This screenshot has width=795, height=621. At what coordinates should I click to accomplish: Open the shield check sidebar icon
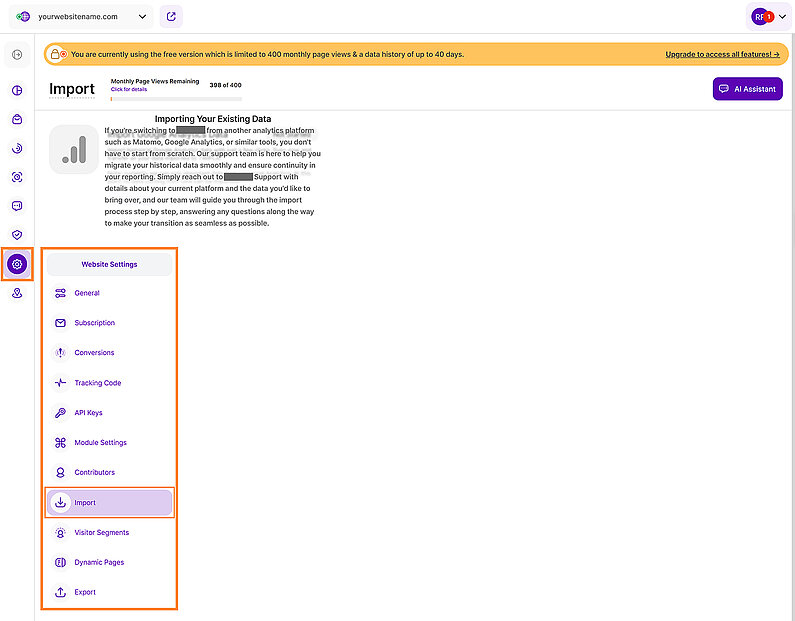[17, 235]
